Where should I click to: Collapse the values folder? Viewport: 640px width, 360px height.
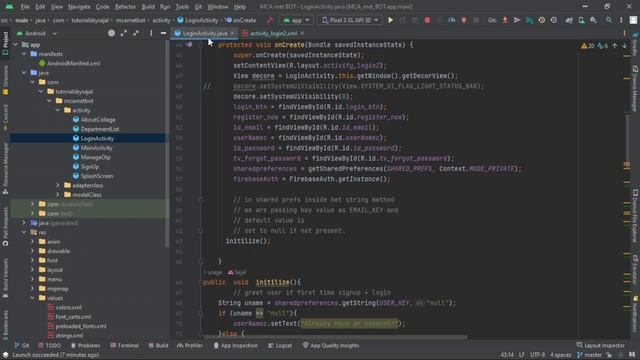click(33, 298)
